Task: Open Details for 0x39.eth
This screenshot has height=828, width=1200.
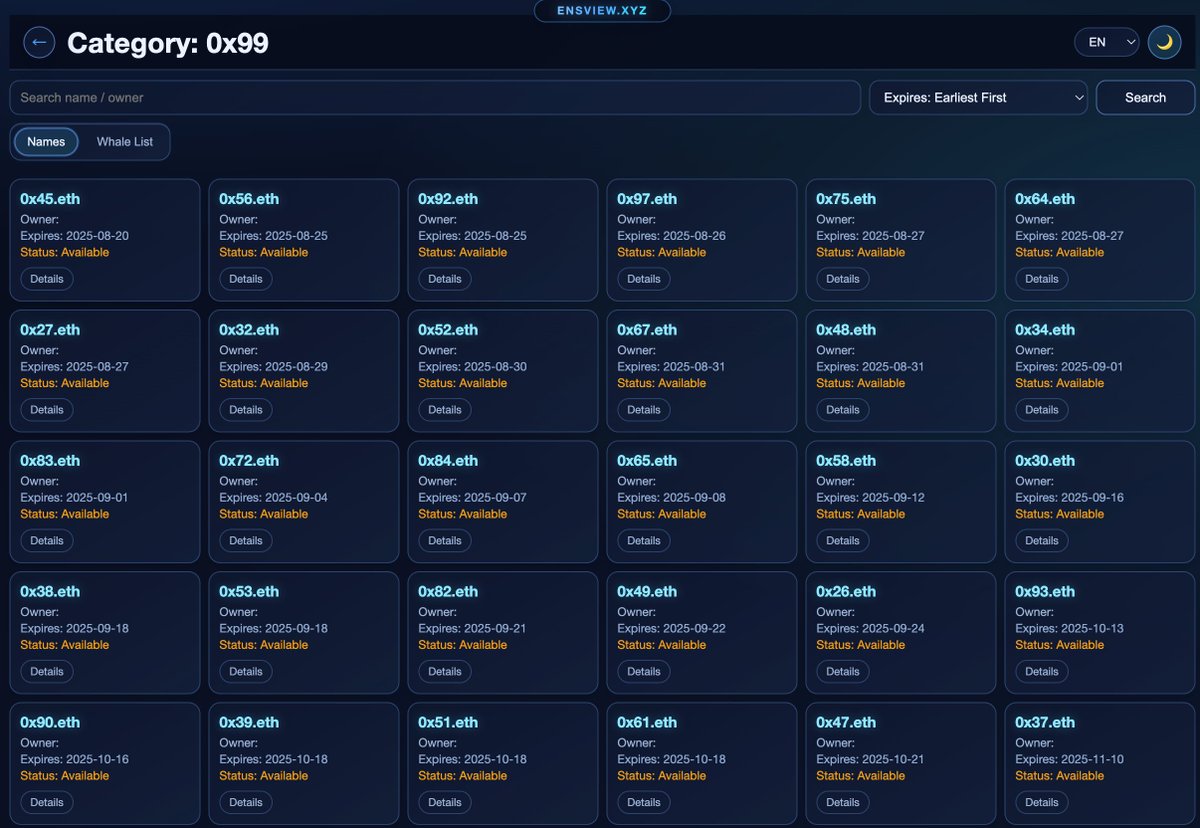Action: (246, 803)
